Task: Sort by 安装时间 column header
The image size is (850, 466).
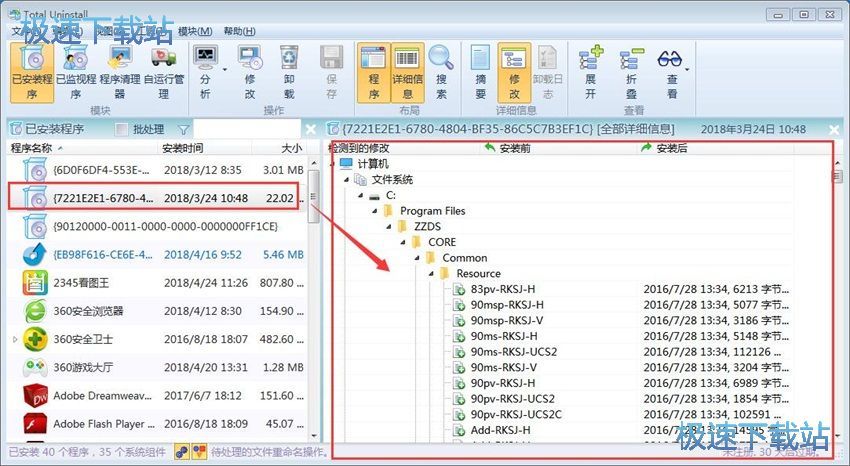Action: [204, 148]
